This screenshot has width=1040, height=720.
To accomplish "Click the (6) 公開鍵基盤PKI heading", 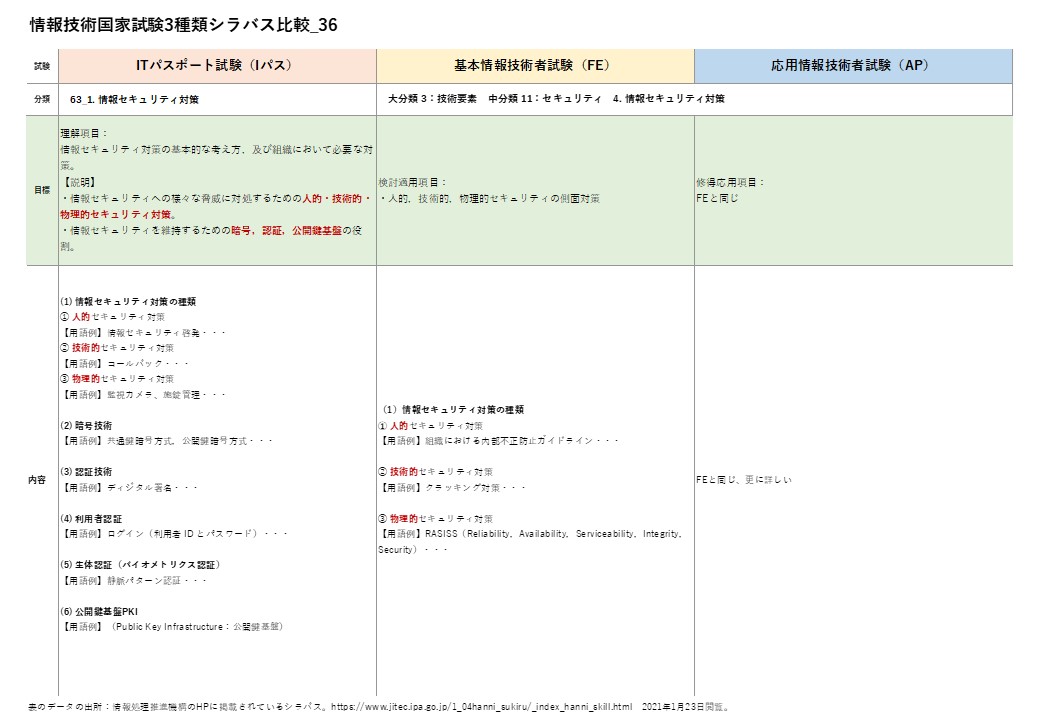I will (105, 611).
